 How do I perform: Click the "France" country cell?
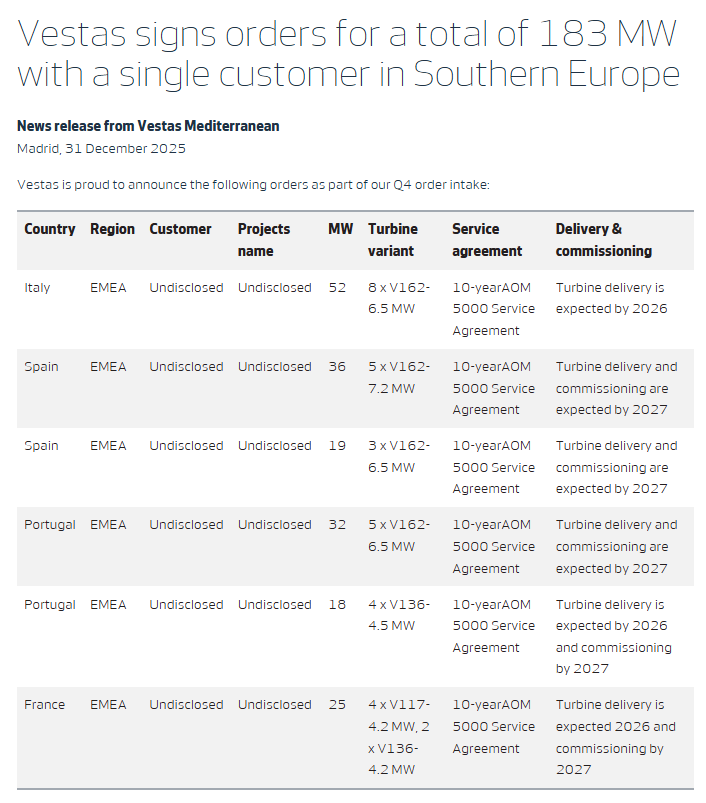[x=44, y=705]
